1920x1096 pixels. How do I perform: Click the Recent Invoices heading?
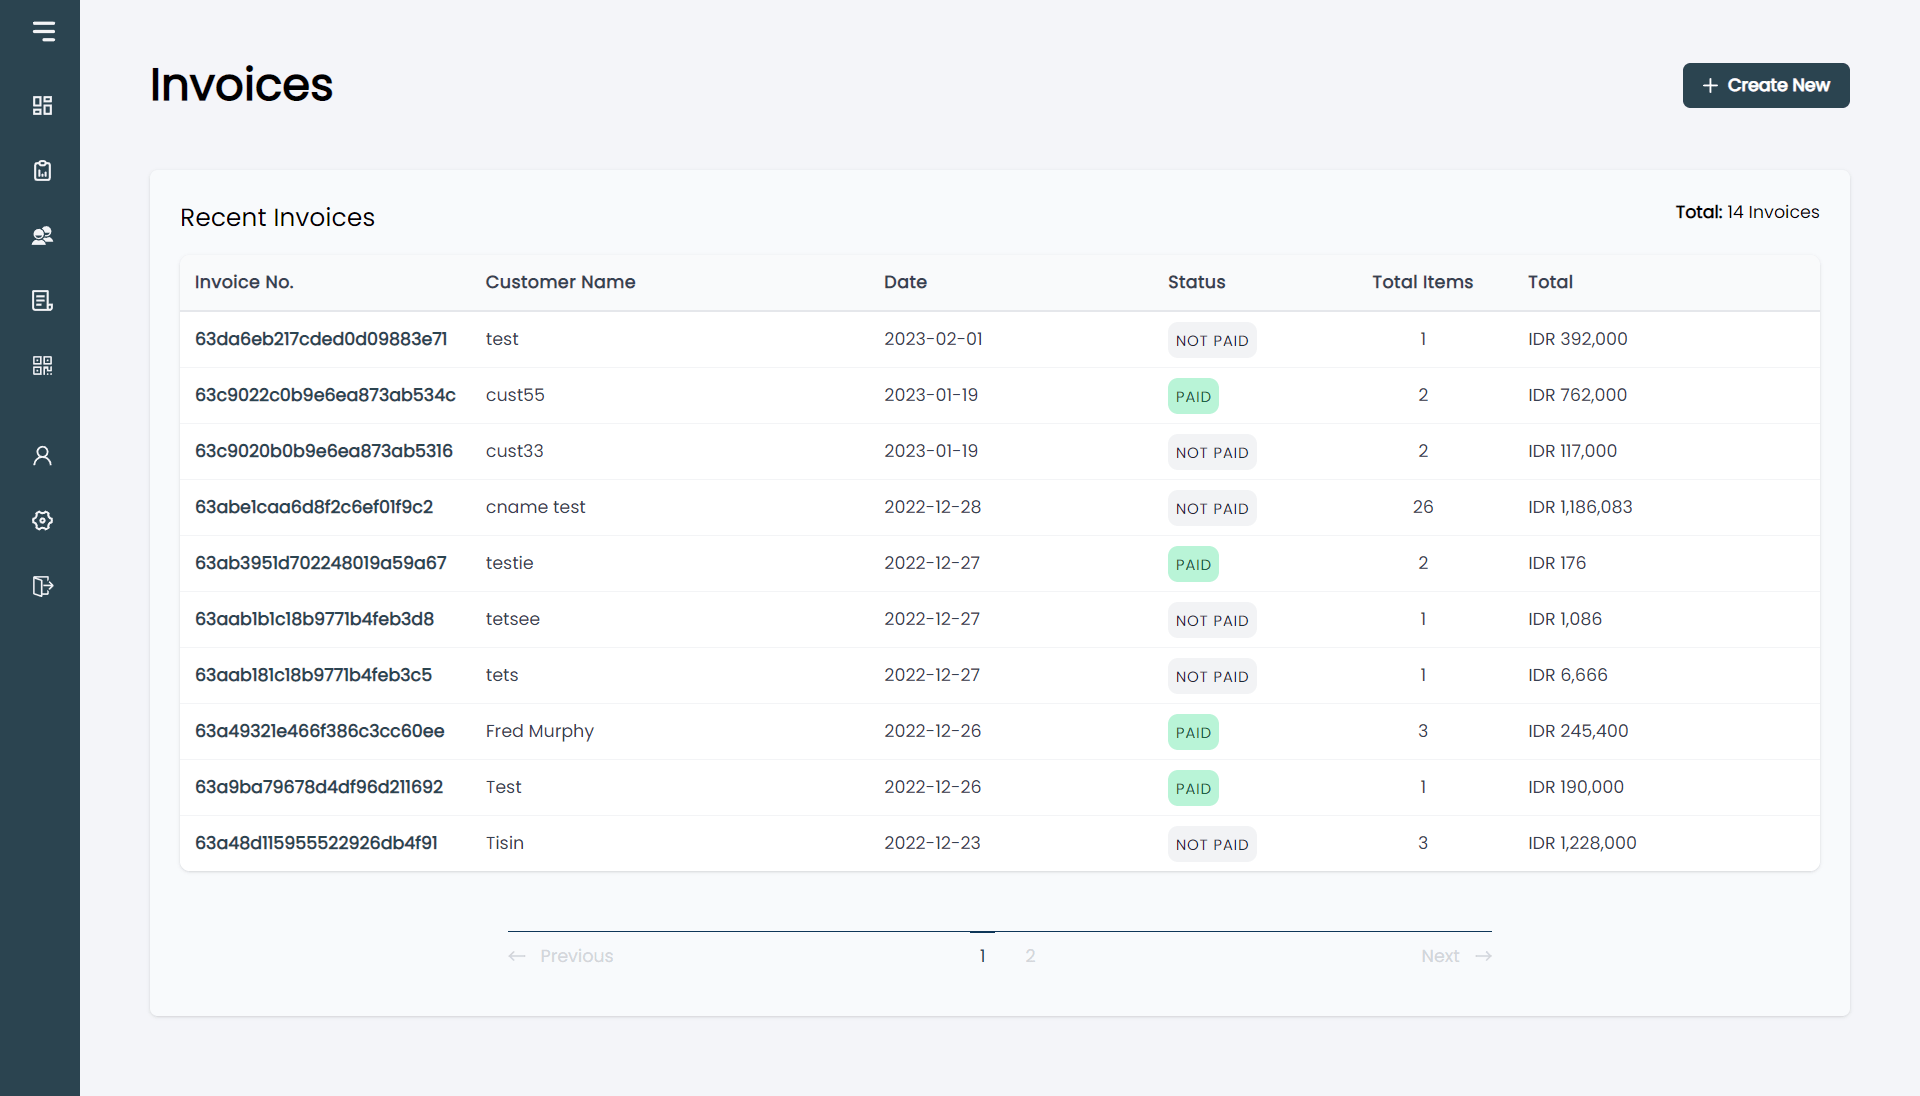click(x=277, y=217)
